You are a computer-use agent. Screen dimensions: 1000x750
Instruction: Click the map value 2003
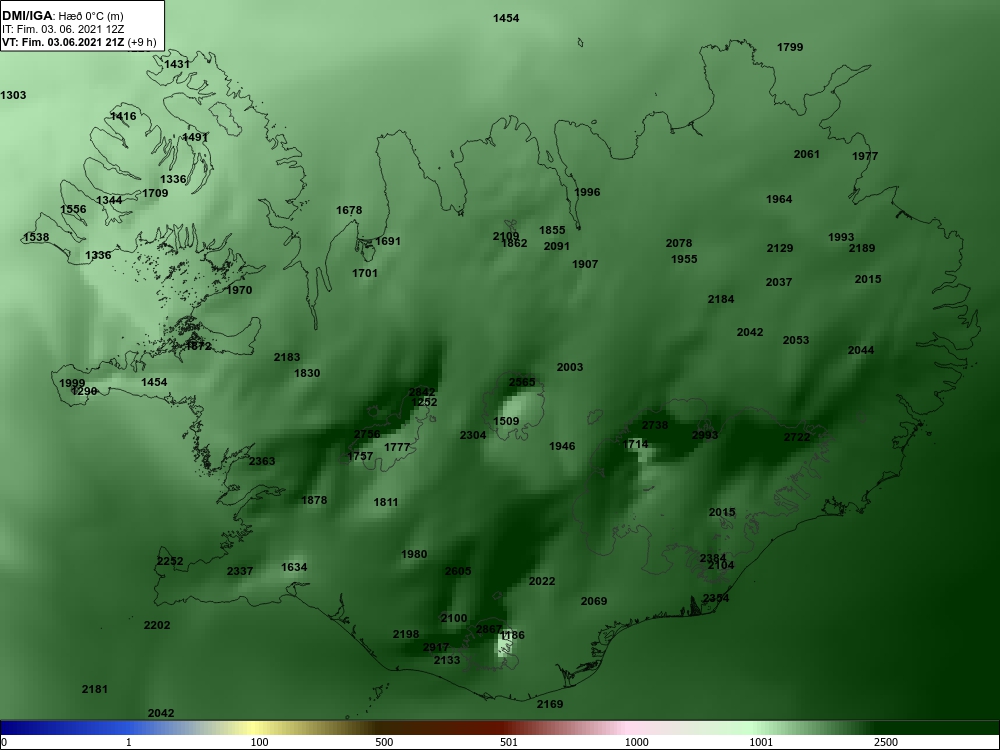tap(570, 367)
